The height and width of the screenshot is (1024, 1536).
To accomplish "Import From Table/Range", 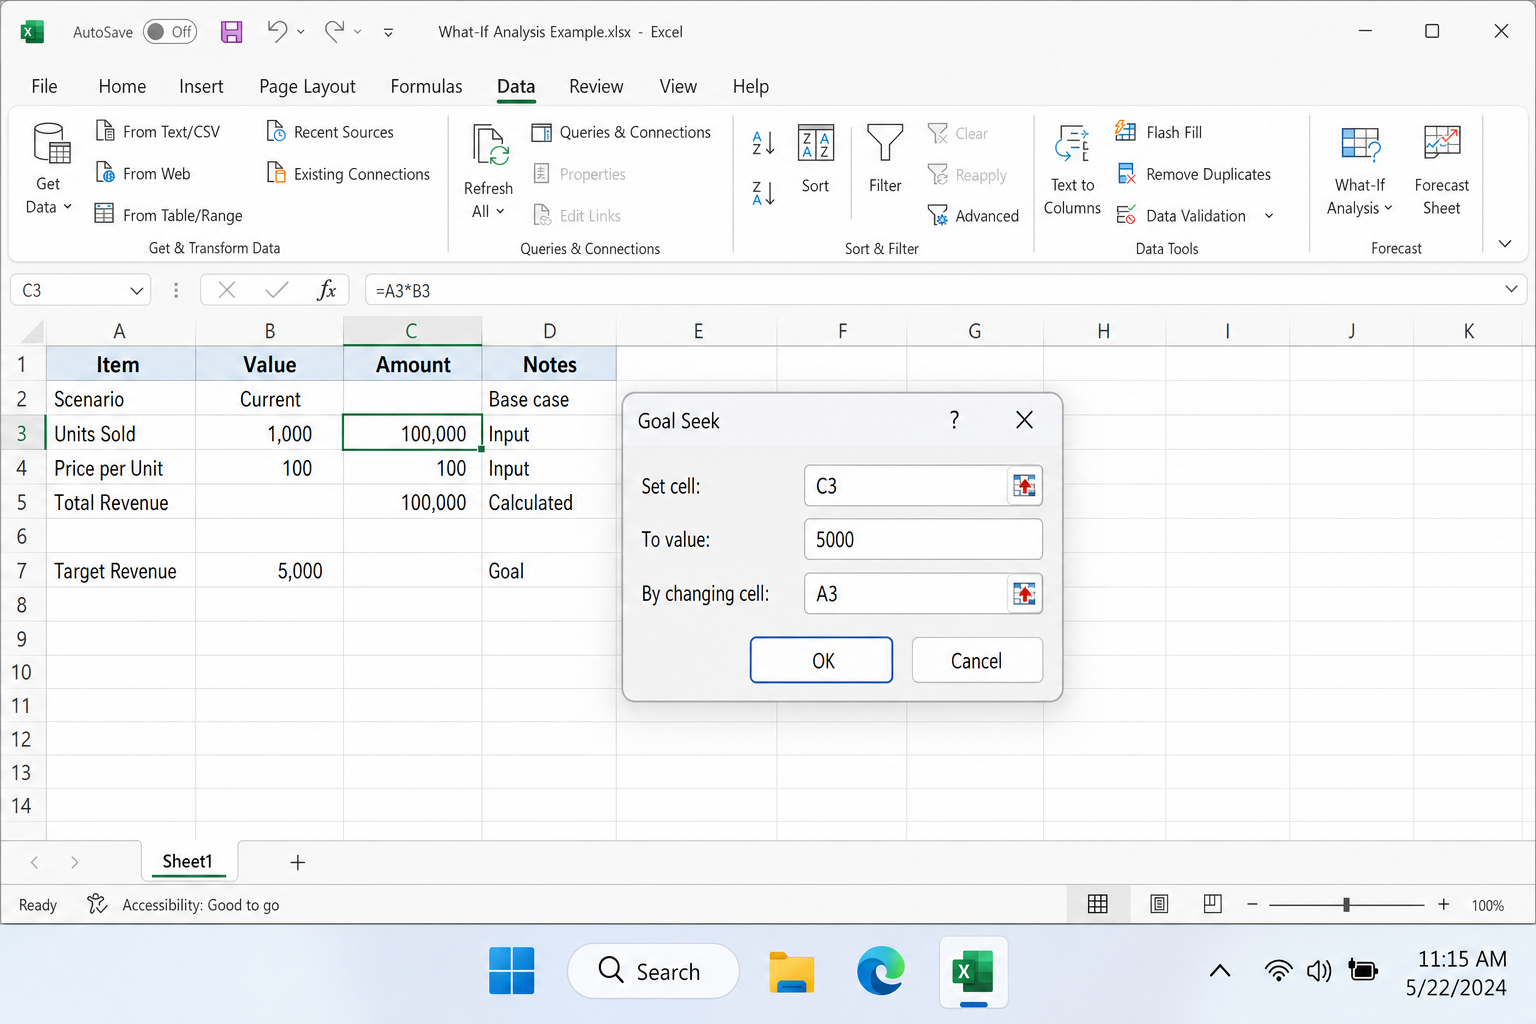I will pyautogui.click(x=169, y=215).
